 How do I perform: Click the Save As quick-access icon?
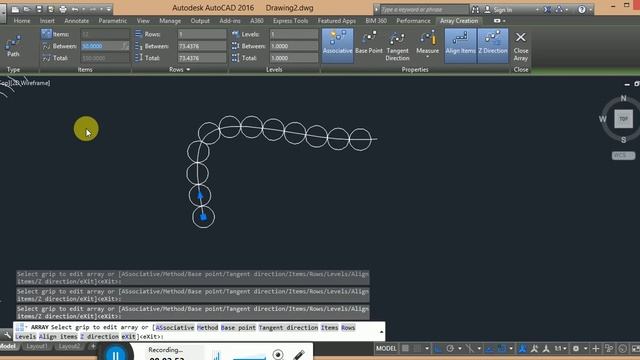pyautogui.click(x=51, y=9)
